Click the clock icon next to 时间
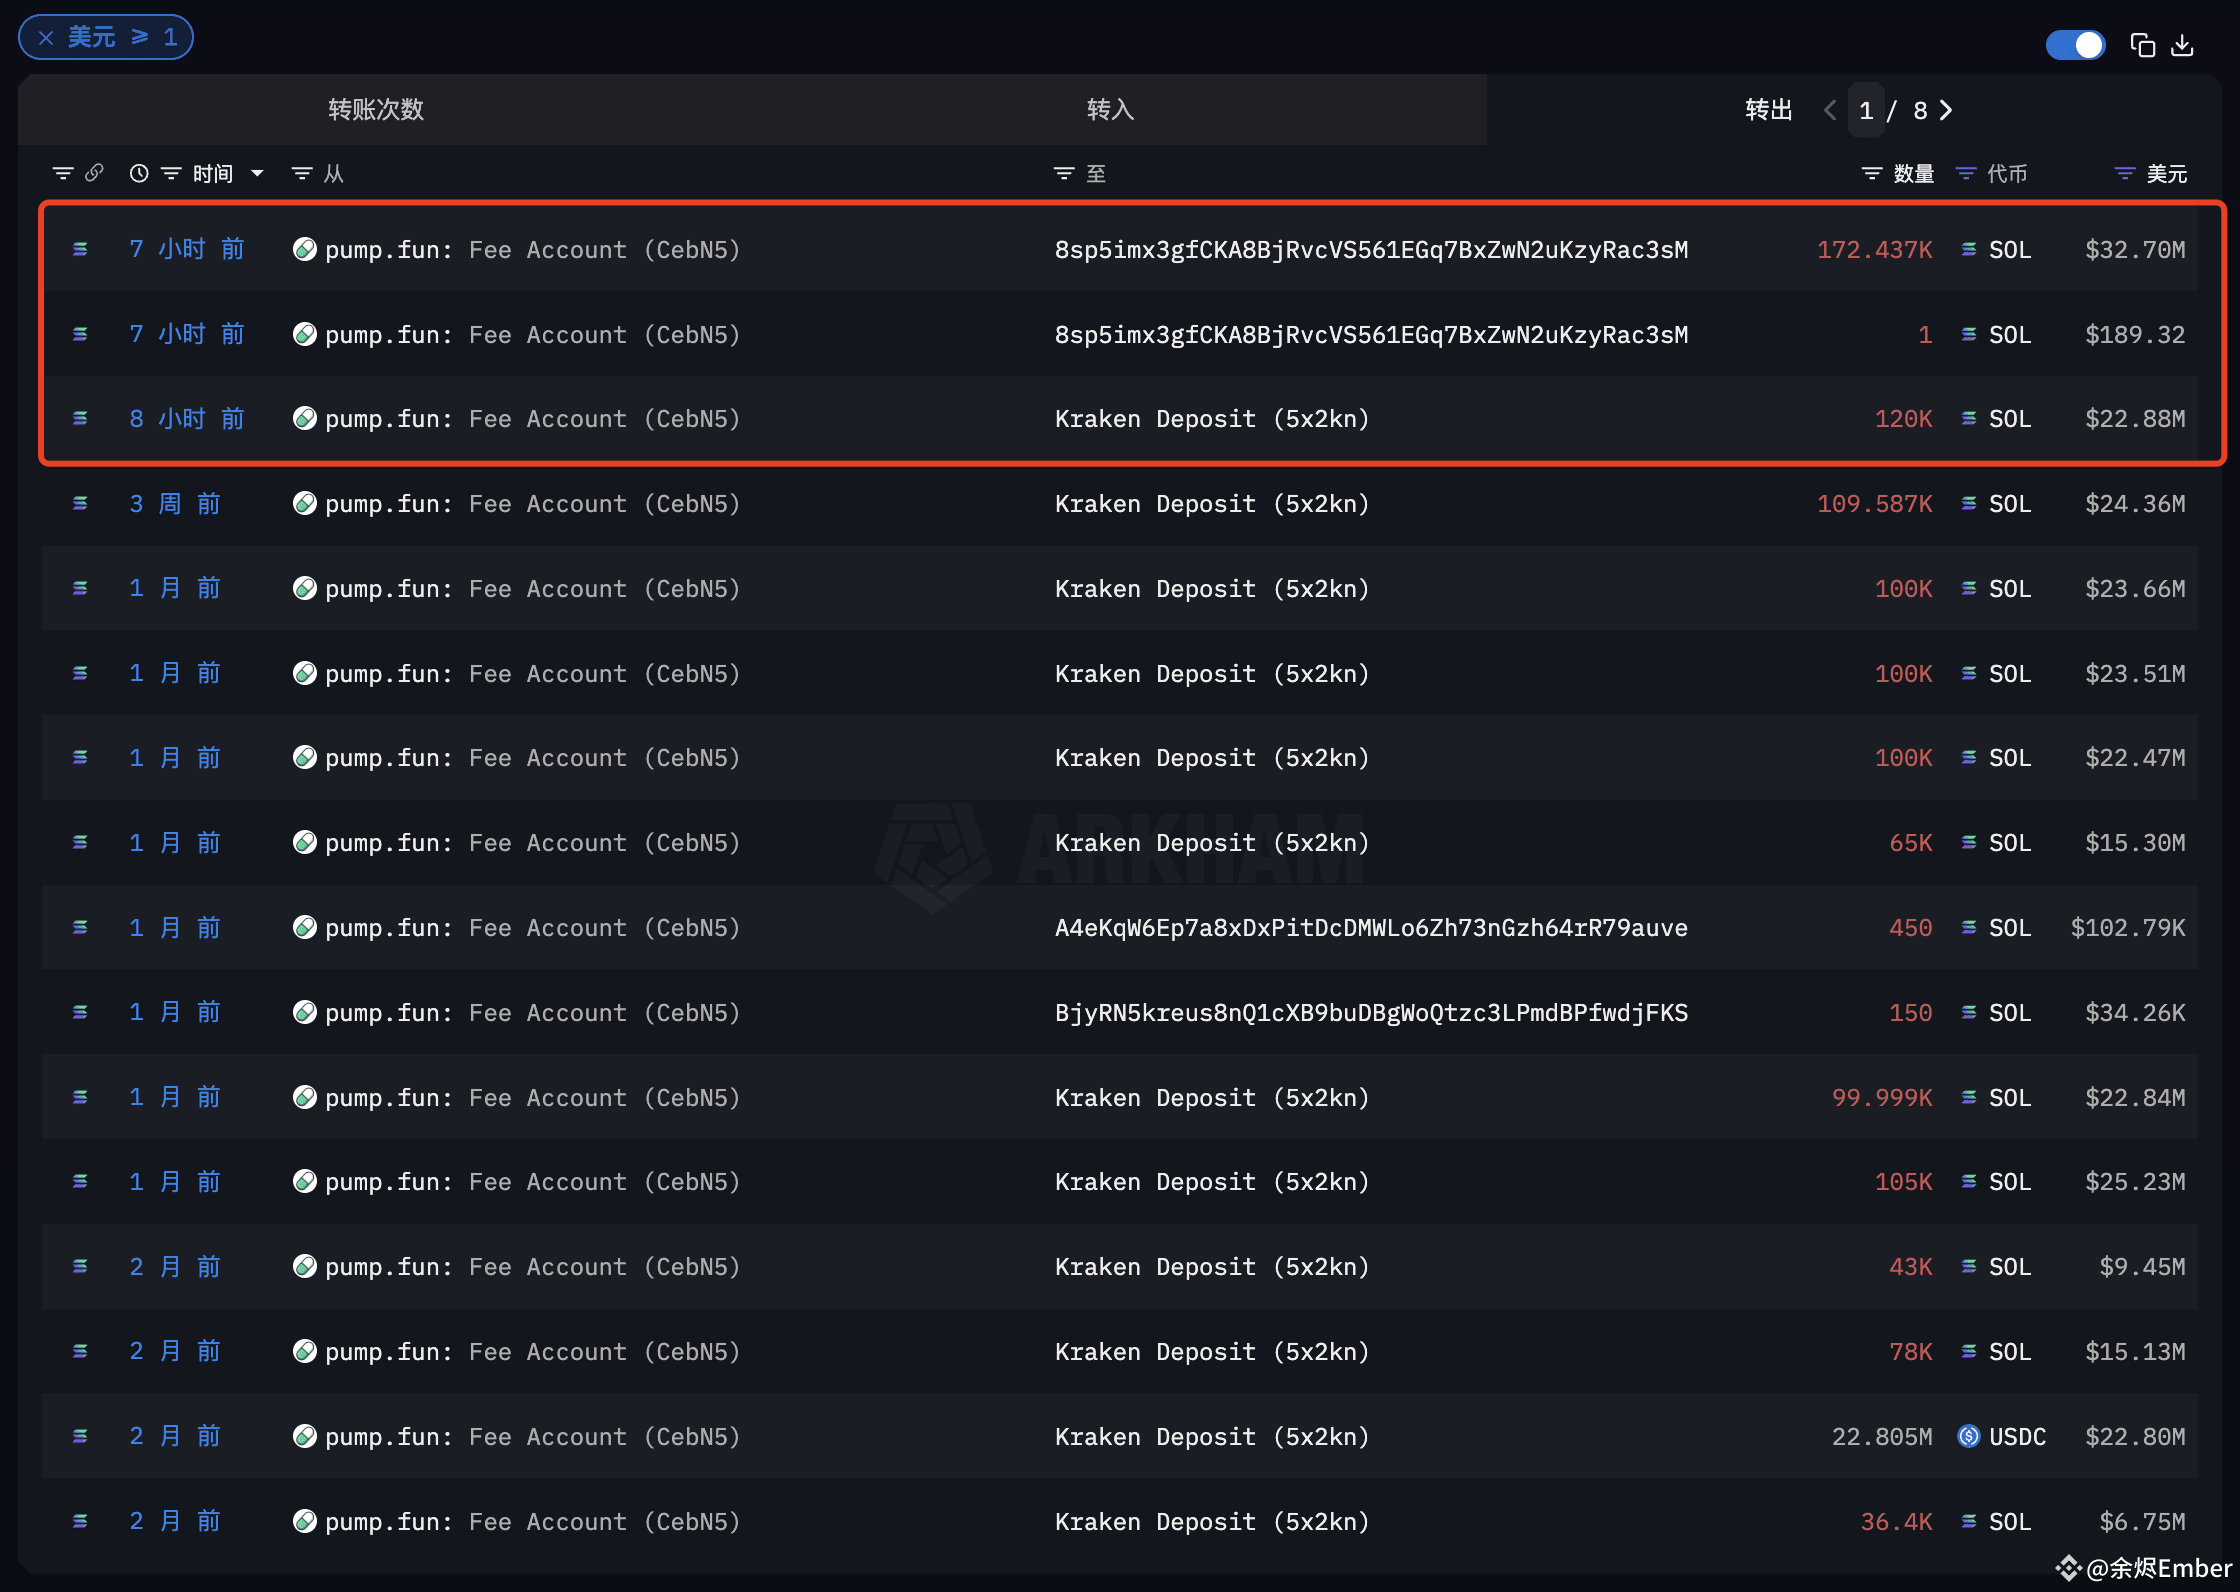The width and height of the screenshot is (2240, 1592). [138, 172]
